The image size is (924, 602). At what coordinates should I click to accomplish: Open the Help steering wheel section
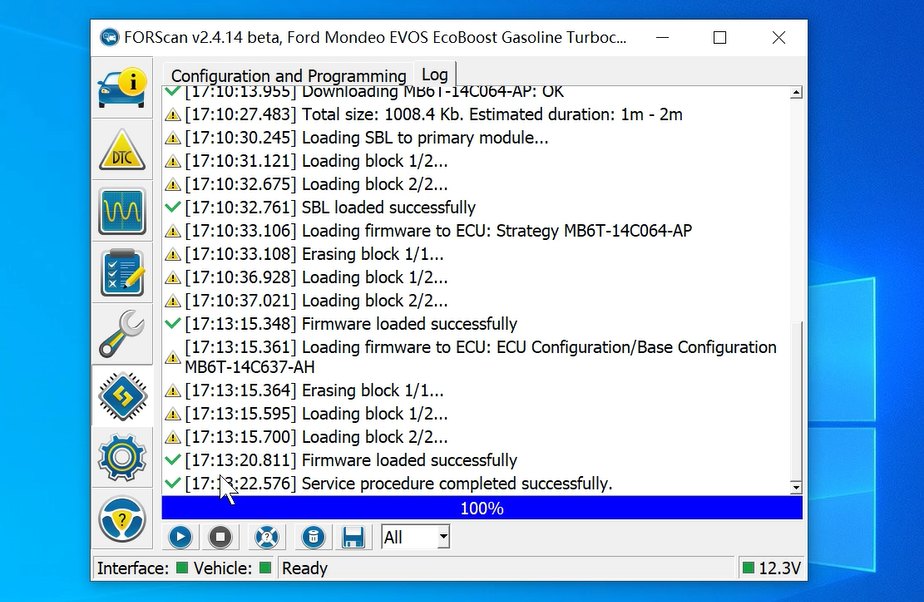tap(121, 520)
